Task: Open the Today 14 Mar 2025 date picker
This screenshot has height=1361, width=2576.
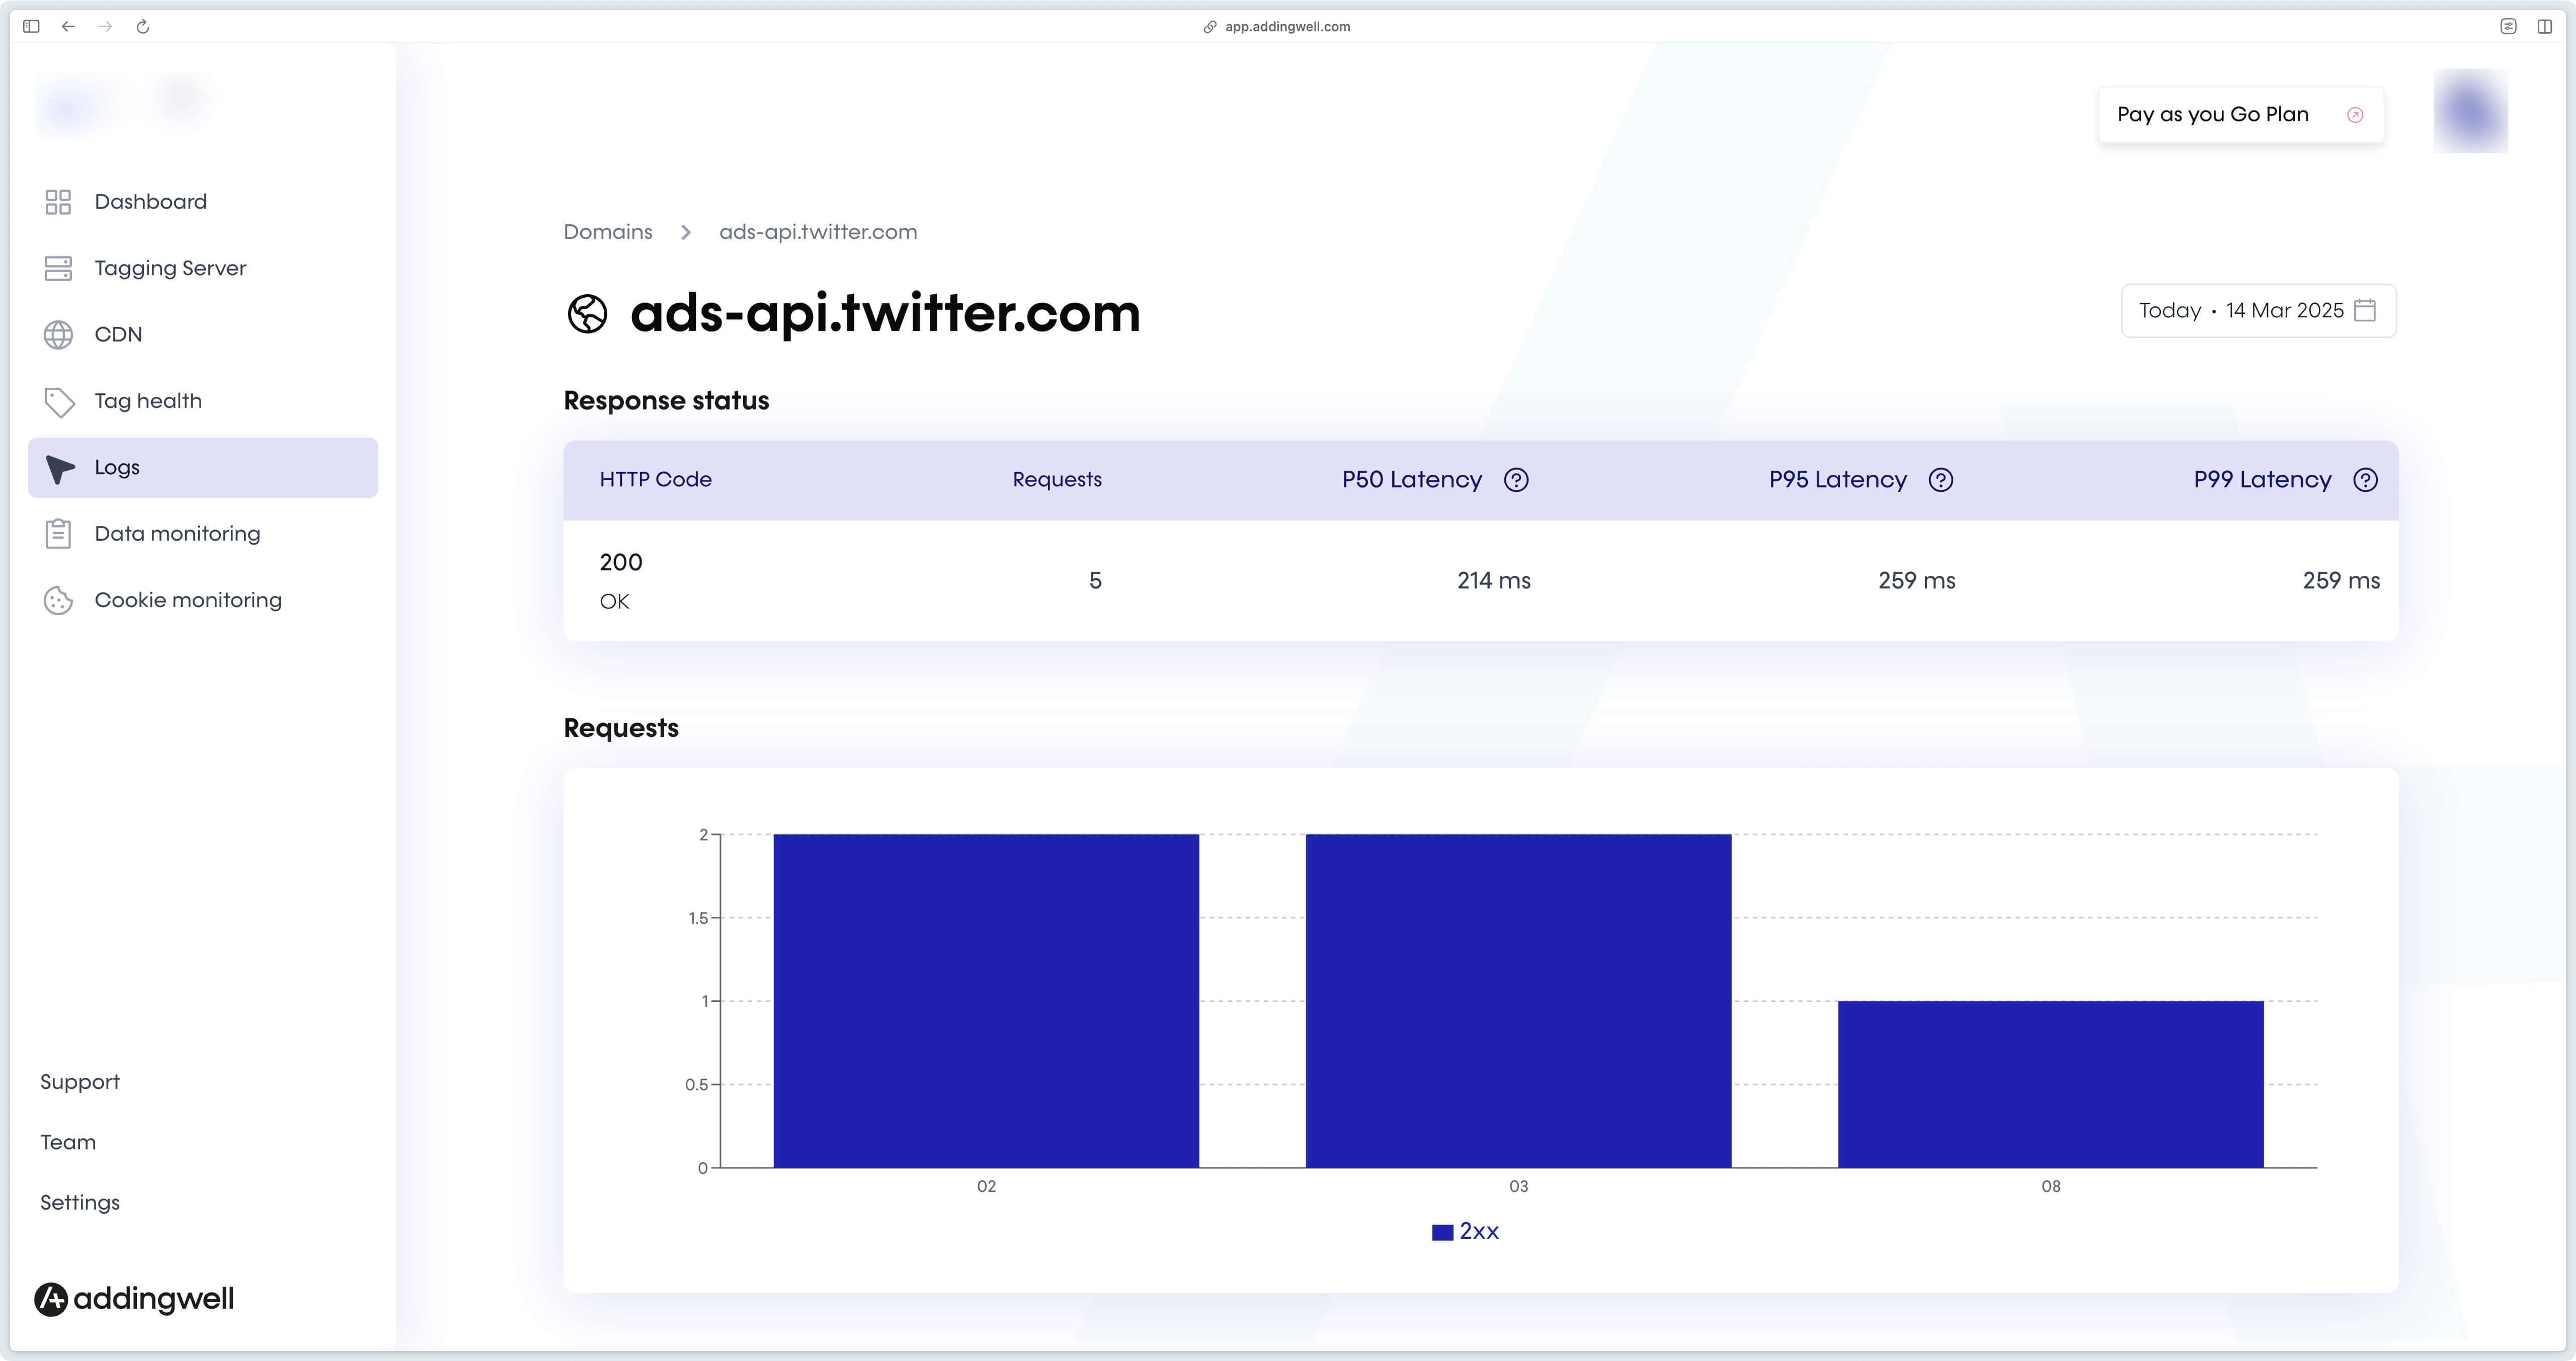Action: coord(2258,311)
